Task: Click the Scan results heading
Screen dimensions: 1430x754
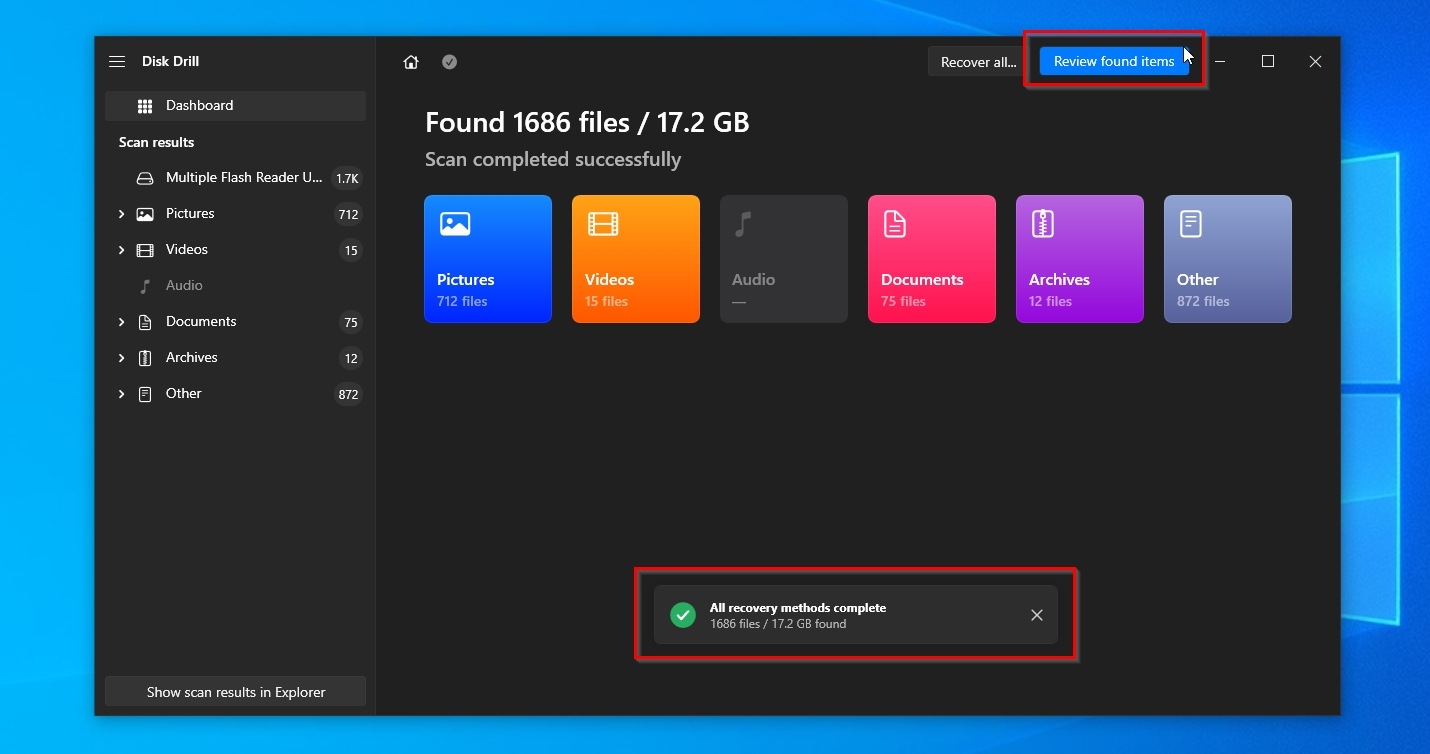Action: 156,142
